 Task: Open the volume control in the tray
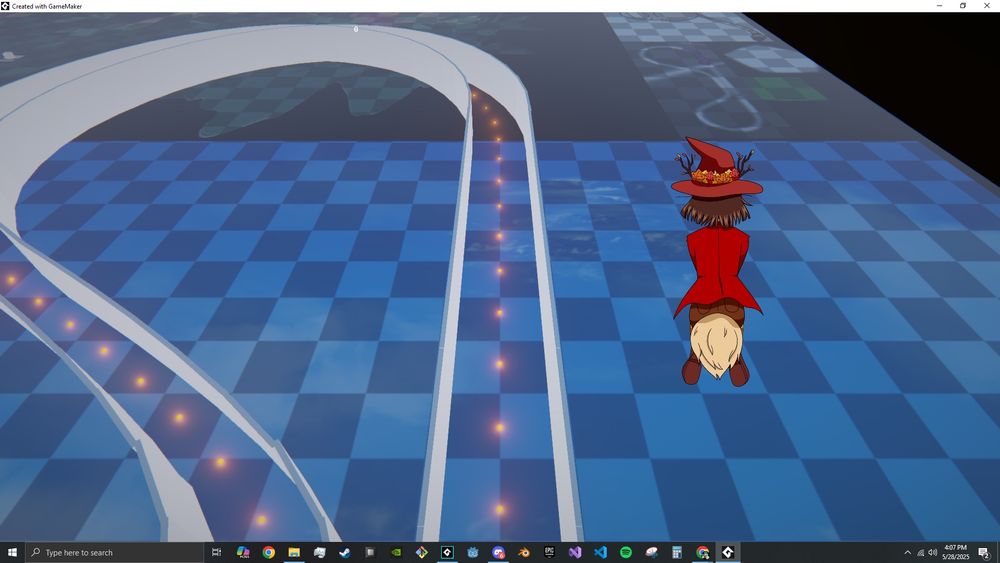pyautogui.click(x=932, y=552)
